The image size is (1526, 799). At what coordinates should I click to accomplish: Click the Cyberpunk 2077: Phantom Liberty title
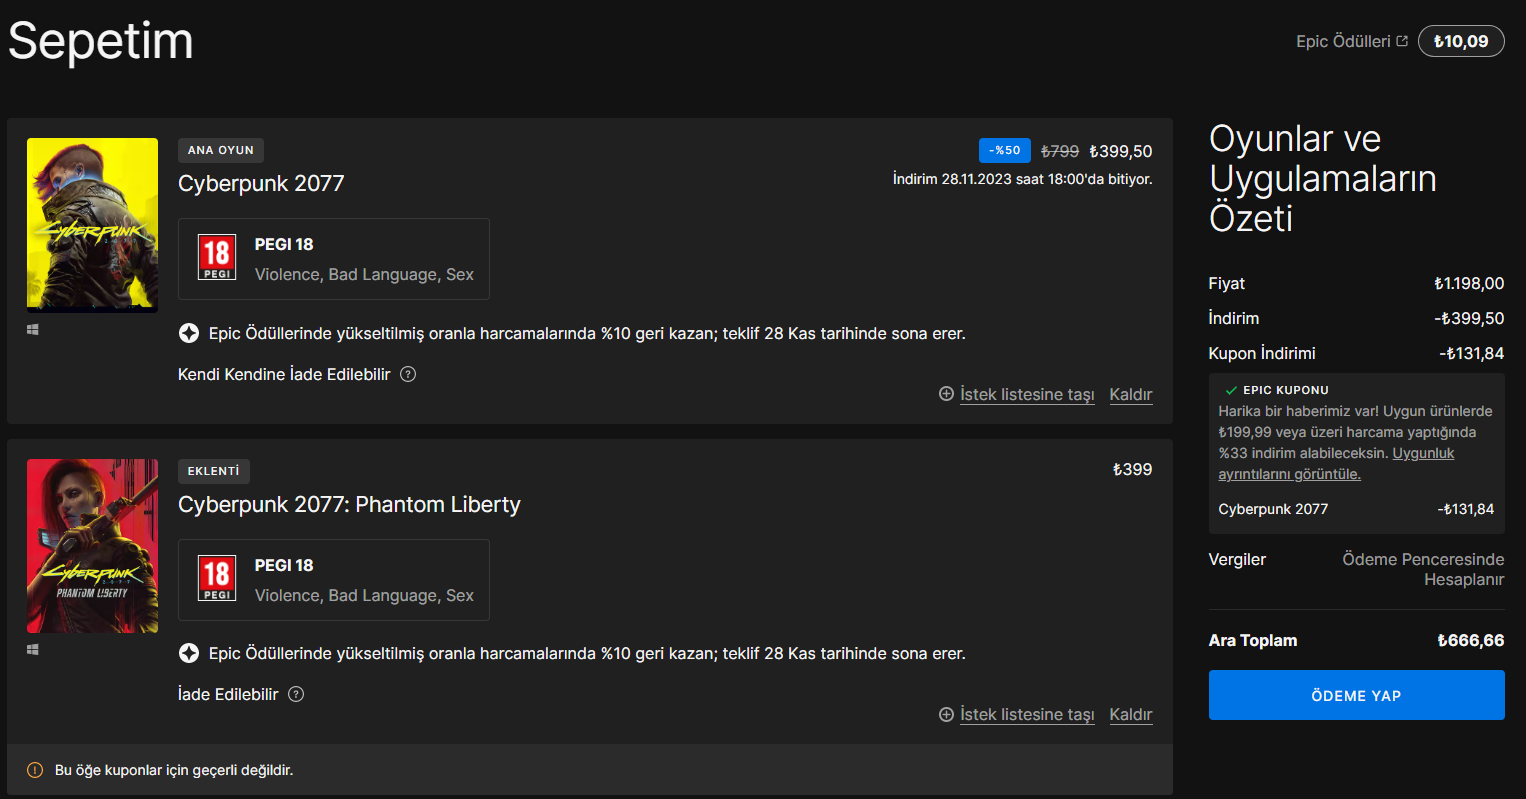tap(349, 505)
